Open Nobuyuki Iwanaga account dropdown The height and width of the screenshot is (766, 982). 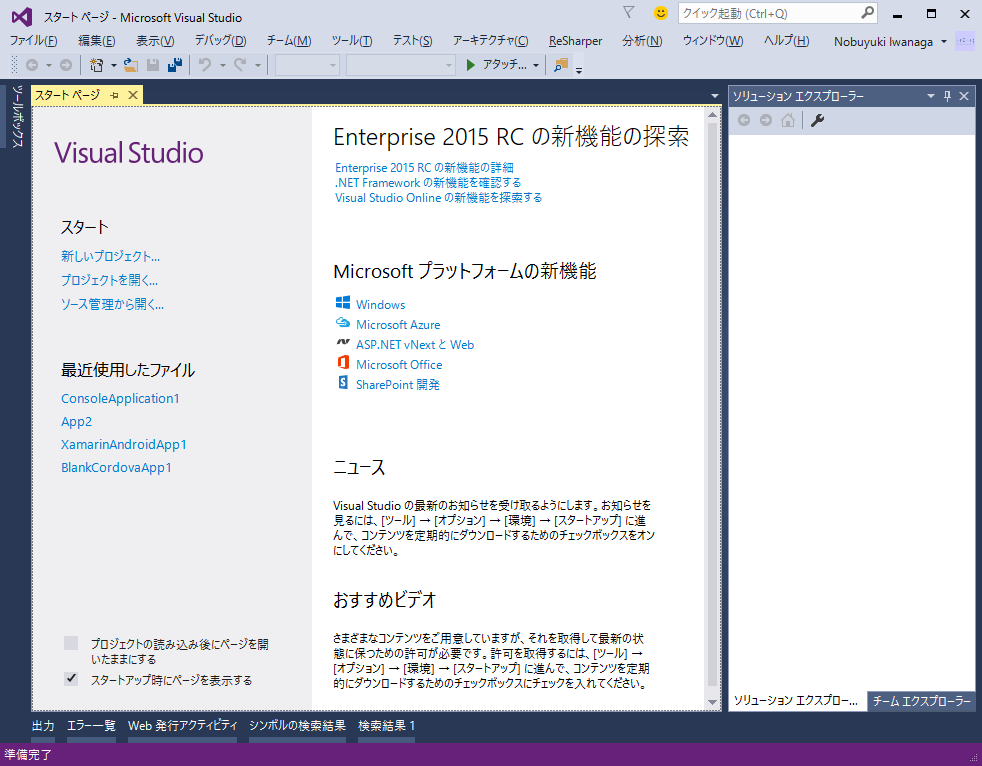[944, 42]
